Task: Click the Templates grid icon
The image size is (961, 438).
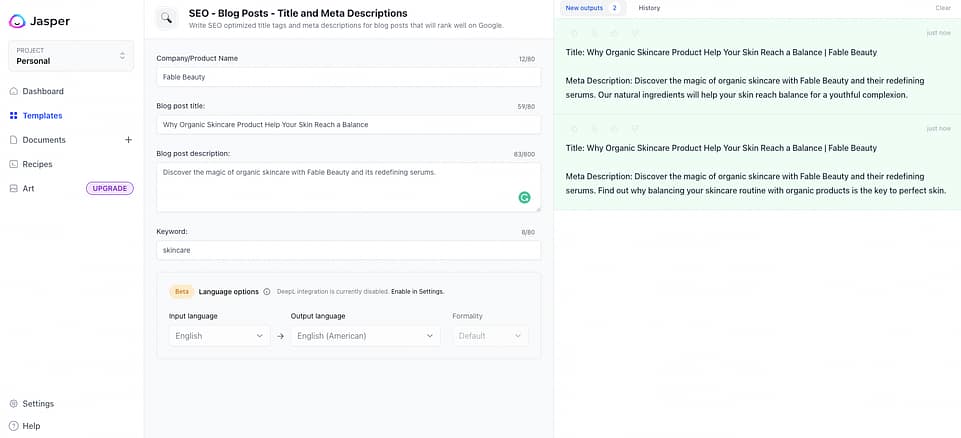Action: [x=13, y=116]
